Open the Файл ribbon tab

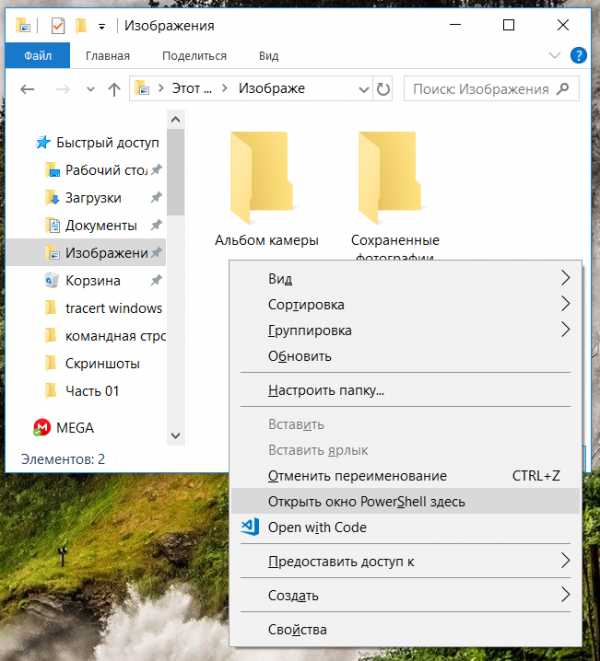coord(38,56)
